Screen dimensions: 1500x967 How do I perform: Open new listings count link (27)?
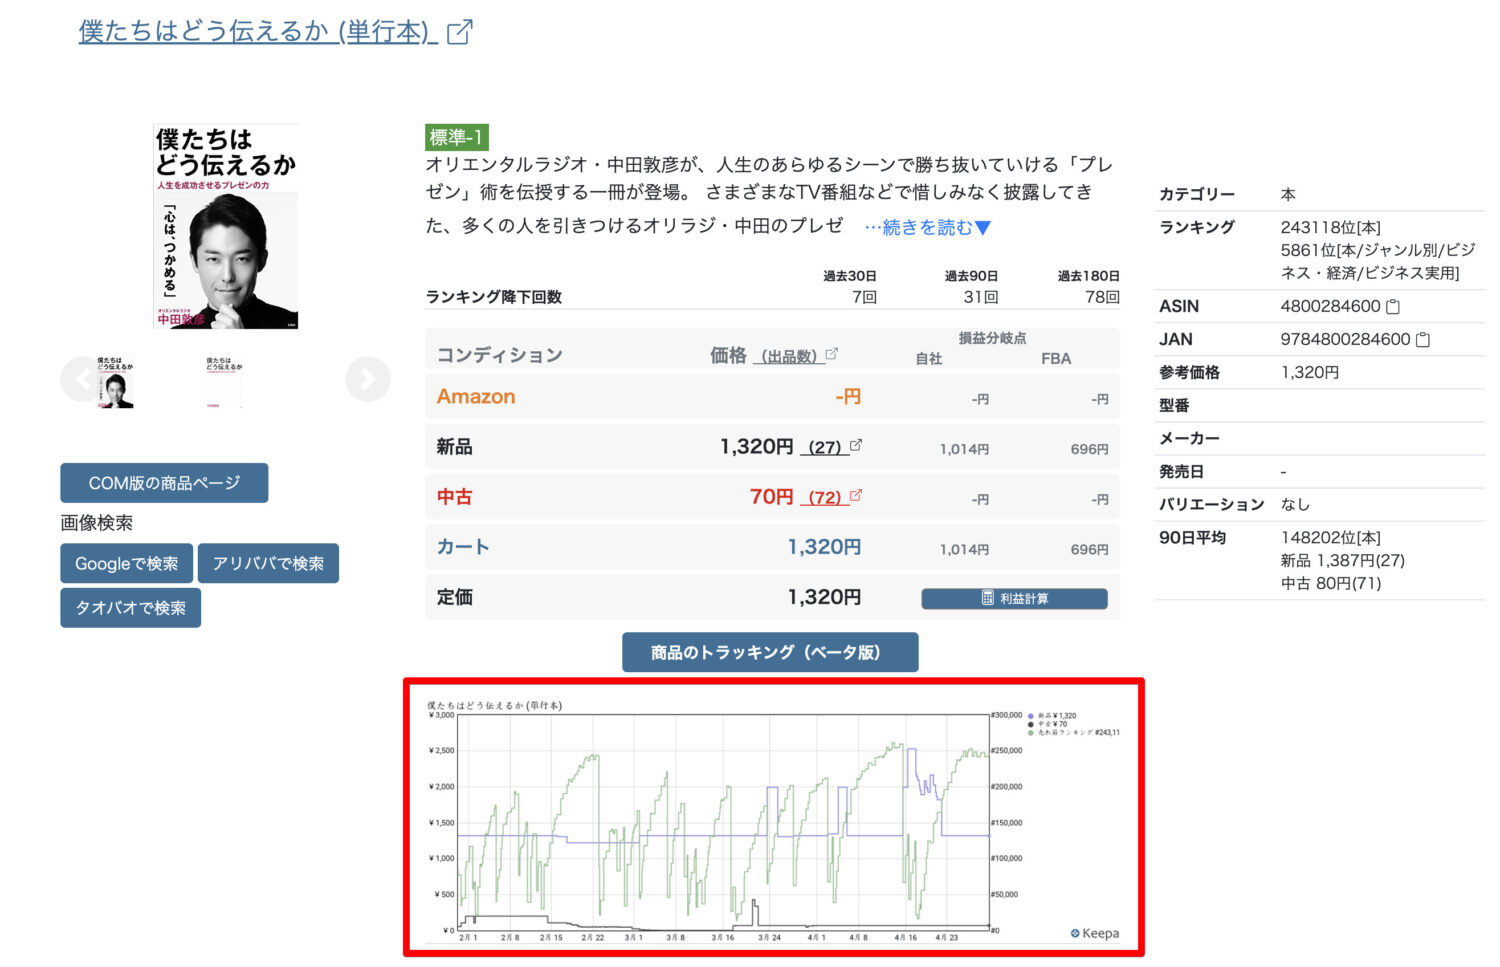click(824, 447)
